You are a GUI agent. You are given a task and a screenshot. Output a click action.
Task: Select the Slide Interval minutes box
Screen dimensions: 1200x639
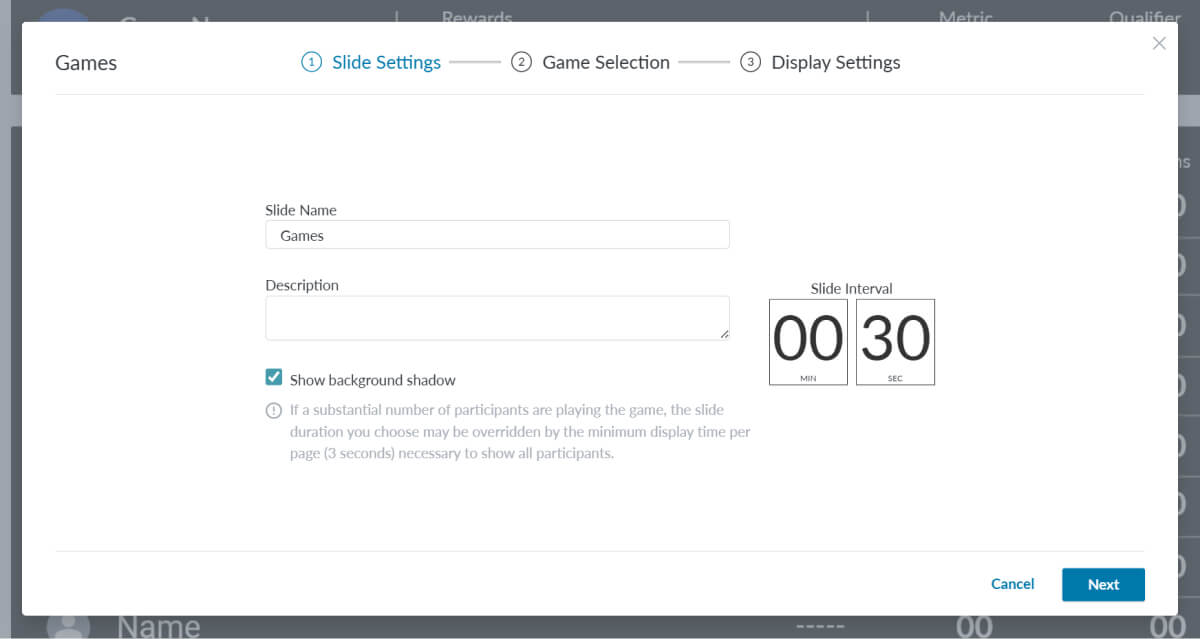pos(808,341)
